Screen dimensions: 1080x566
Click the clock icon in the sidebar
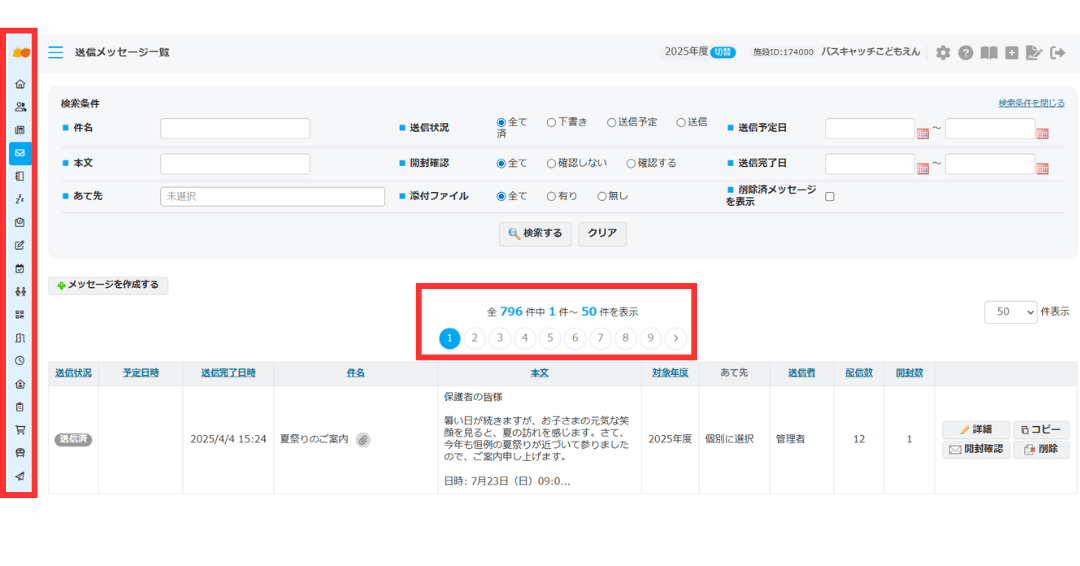pos(20,360)
